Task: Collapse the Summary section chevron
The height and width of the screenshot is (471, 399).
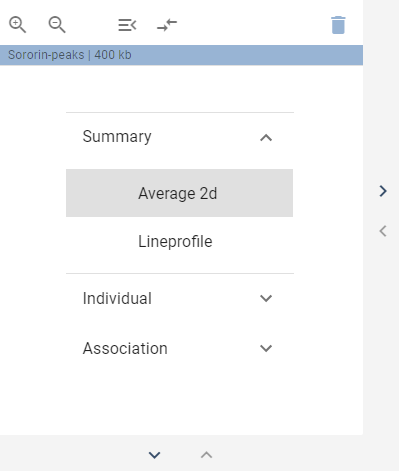Action: [x=266, y=138]
